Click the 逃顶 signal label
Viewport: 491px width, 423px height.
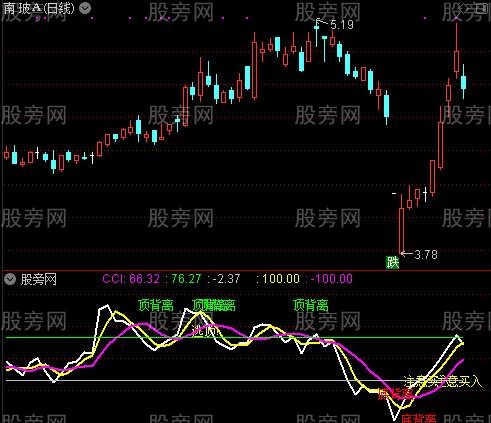205,331
